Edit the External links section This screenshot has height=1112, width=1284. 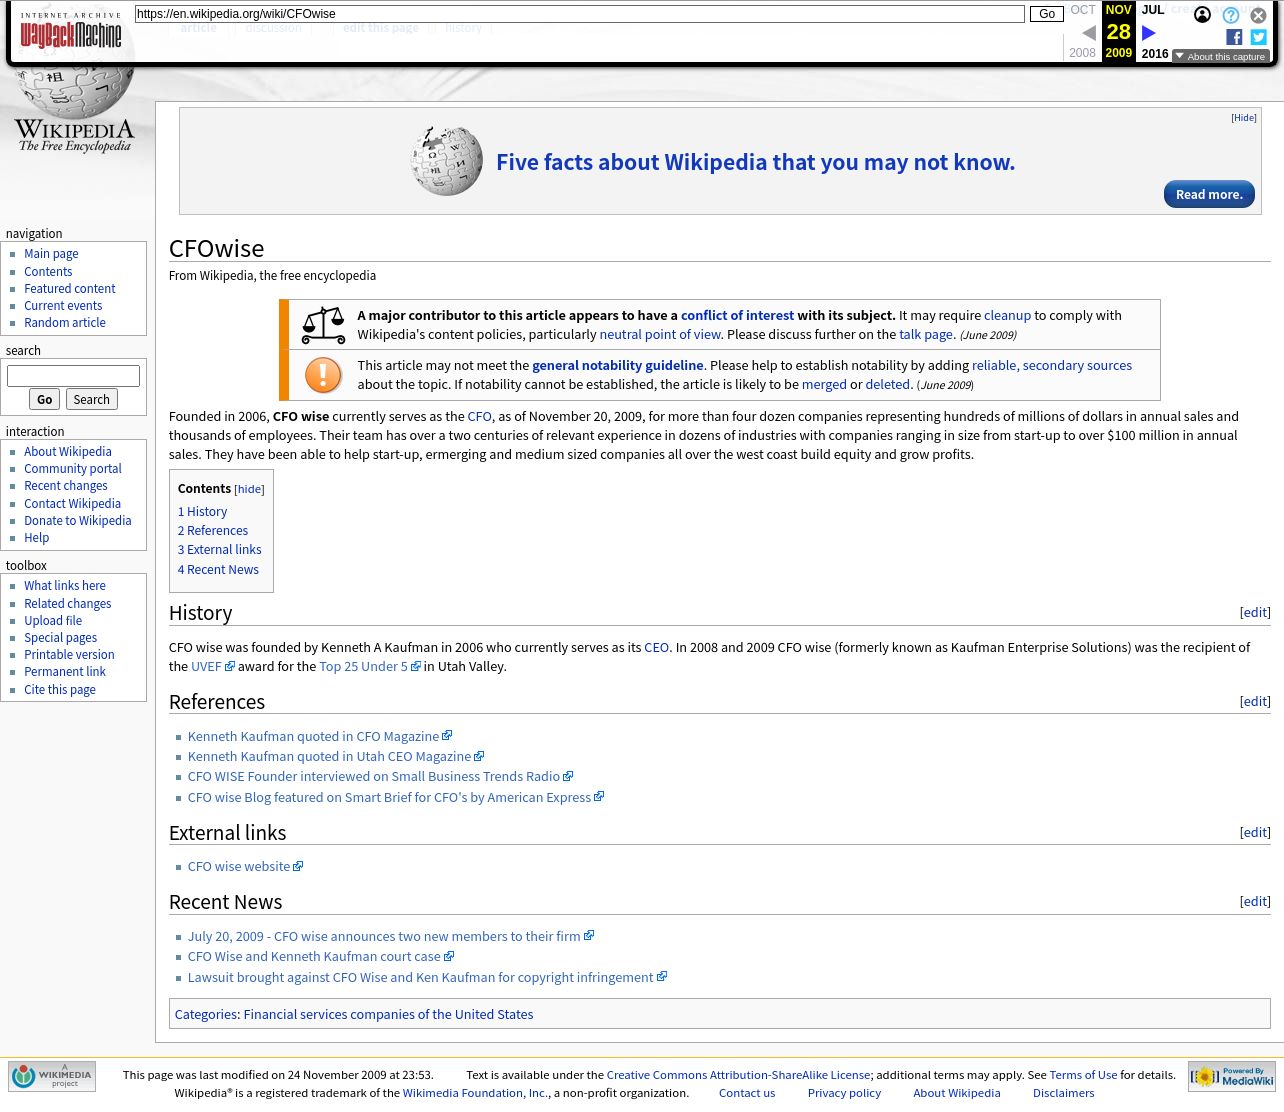pos(1255,833)
